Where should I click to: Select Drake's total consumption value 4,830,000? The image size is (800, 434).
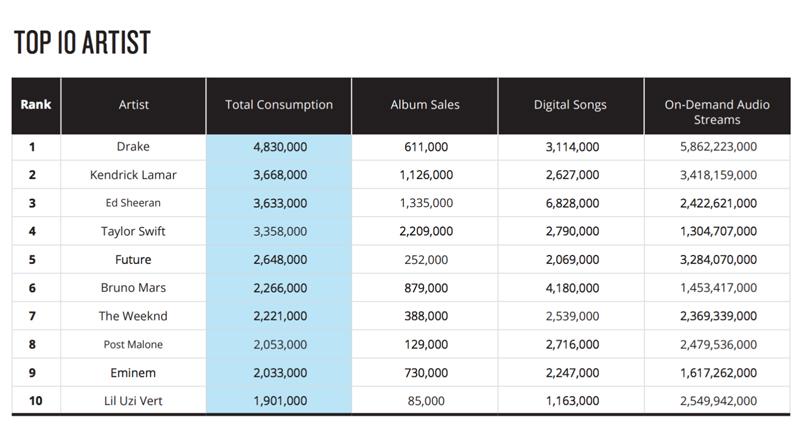279,147
